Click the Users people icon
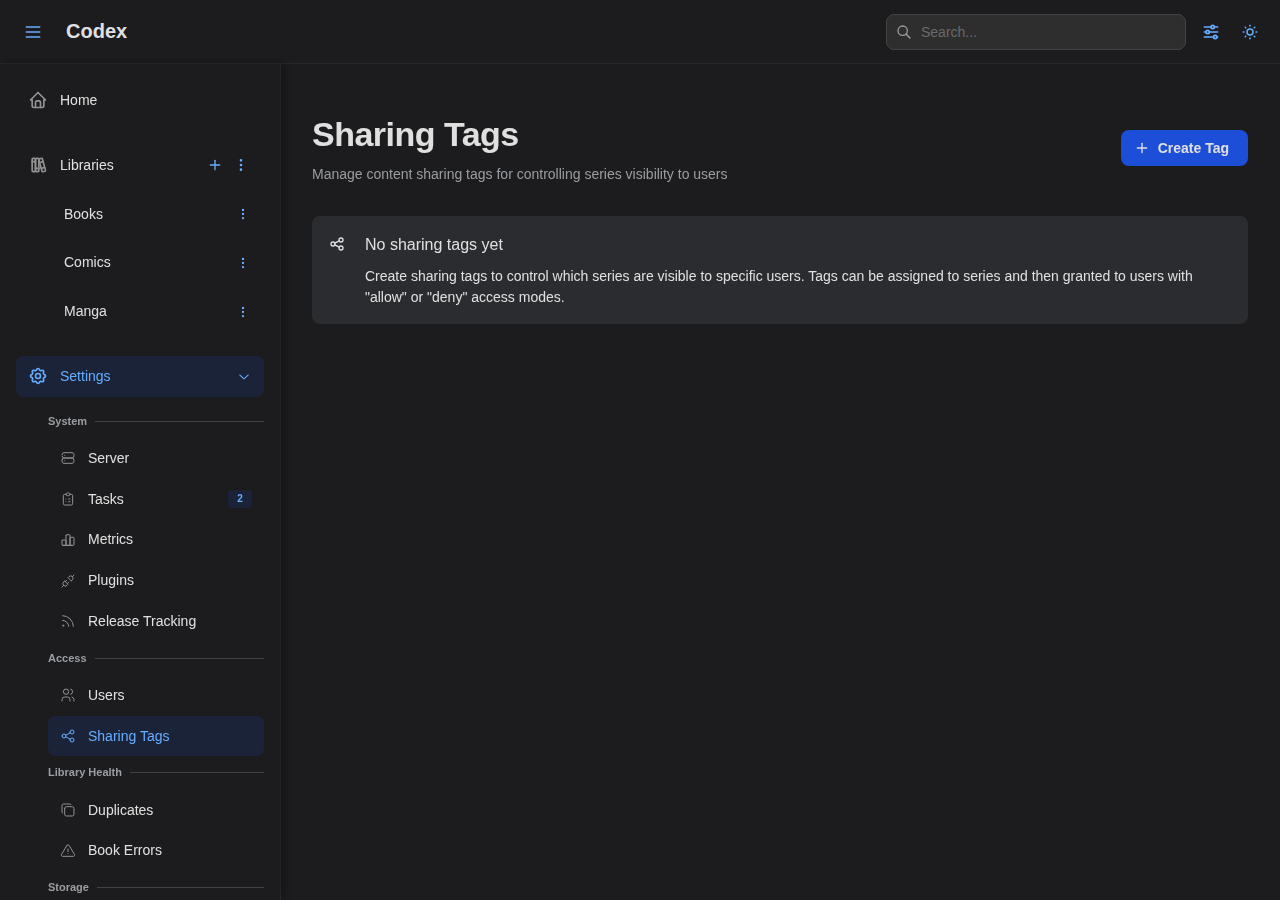The height and width of the screenshot is (900, 1280). click(x=68, y=695)
